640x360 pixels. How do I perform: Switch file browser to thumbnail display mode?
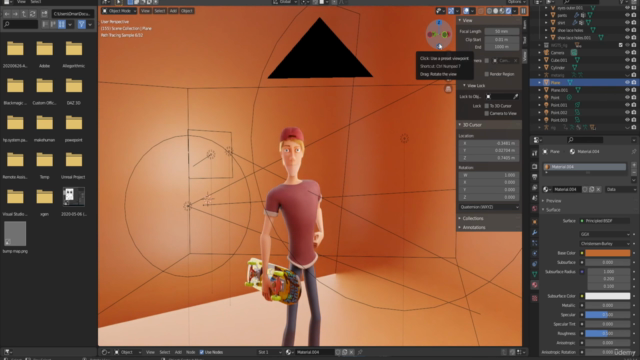coord(62,24)
